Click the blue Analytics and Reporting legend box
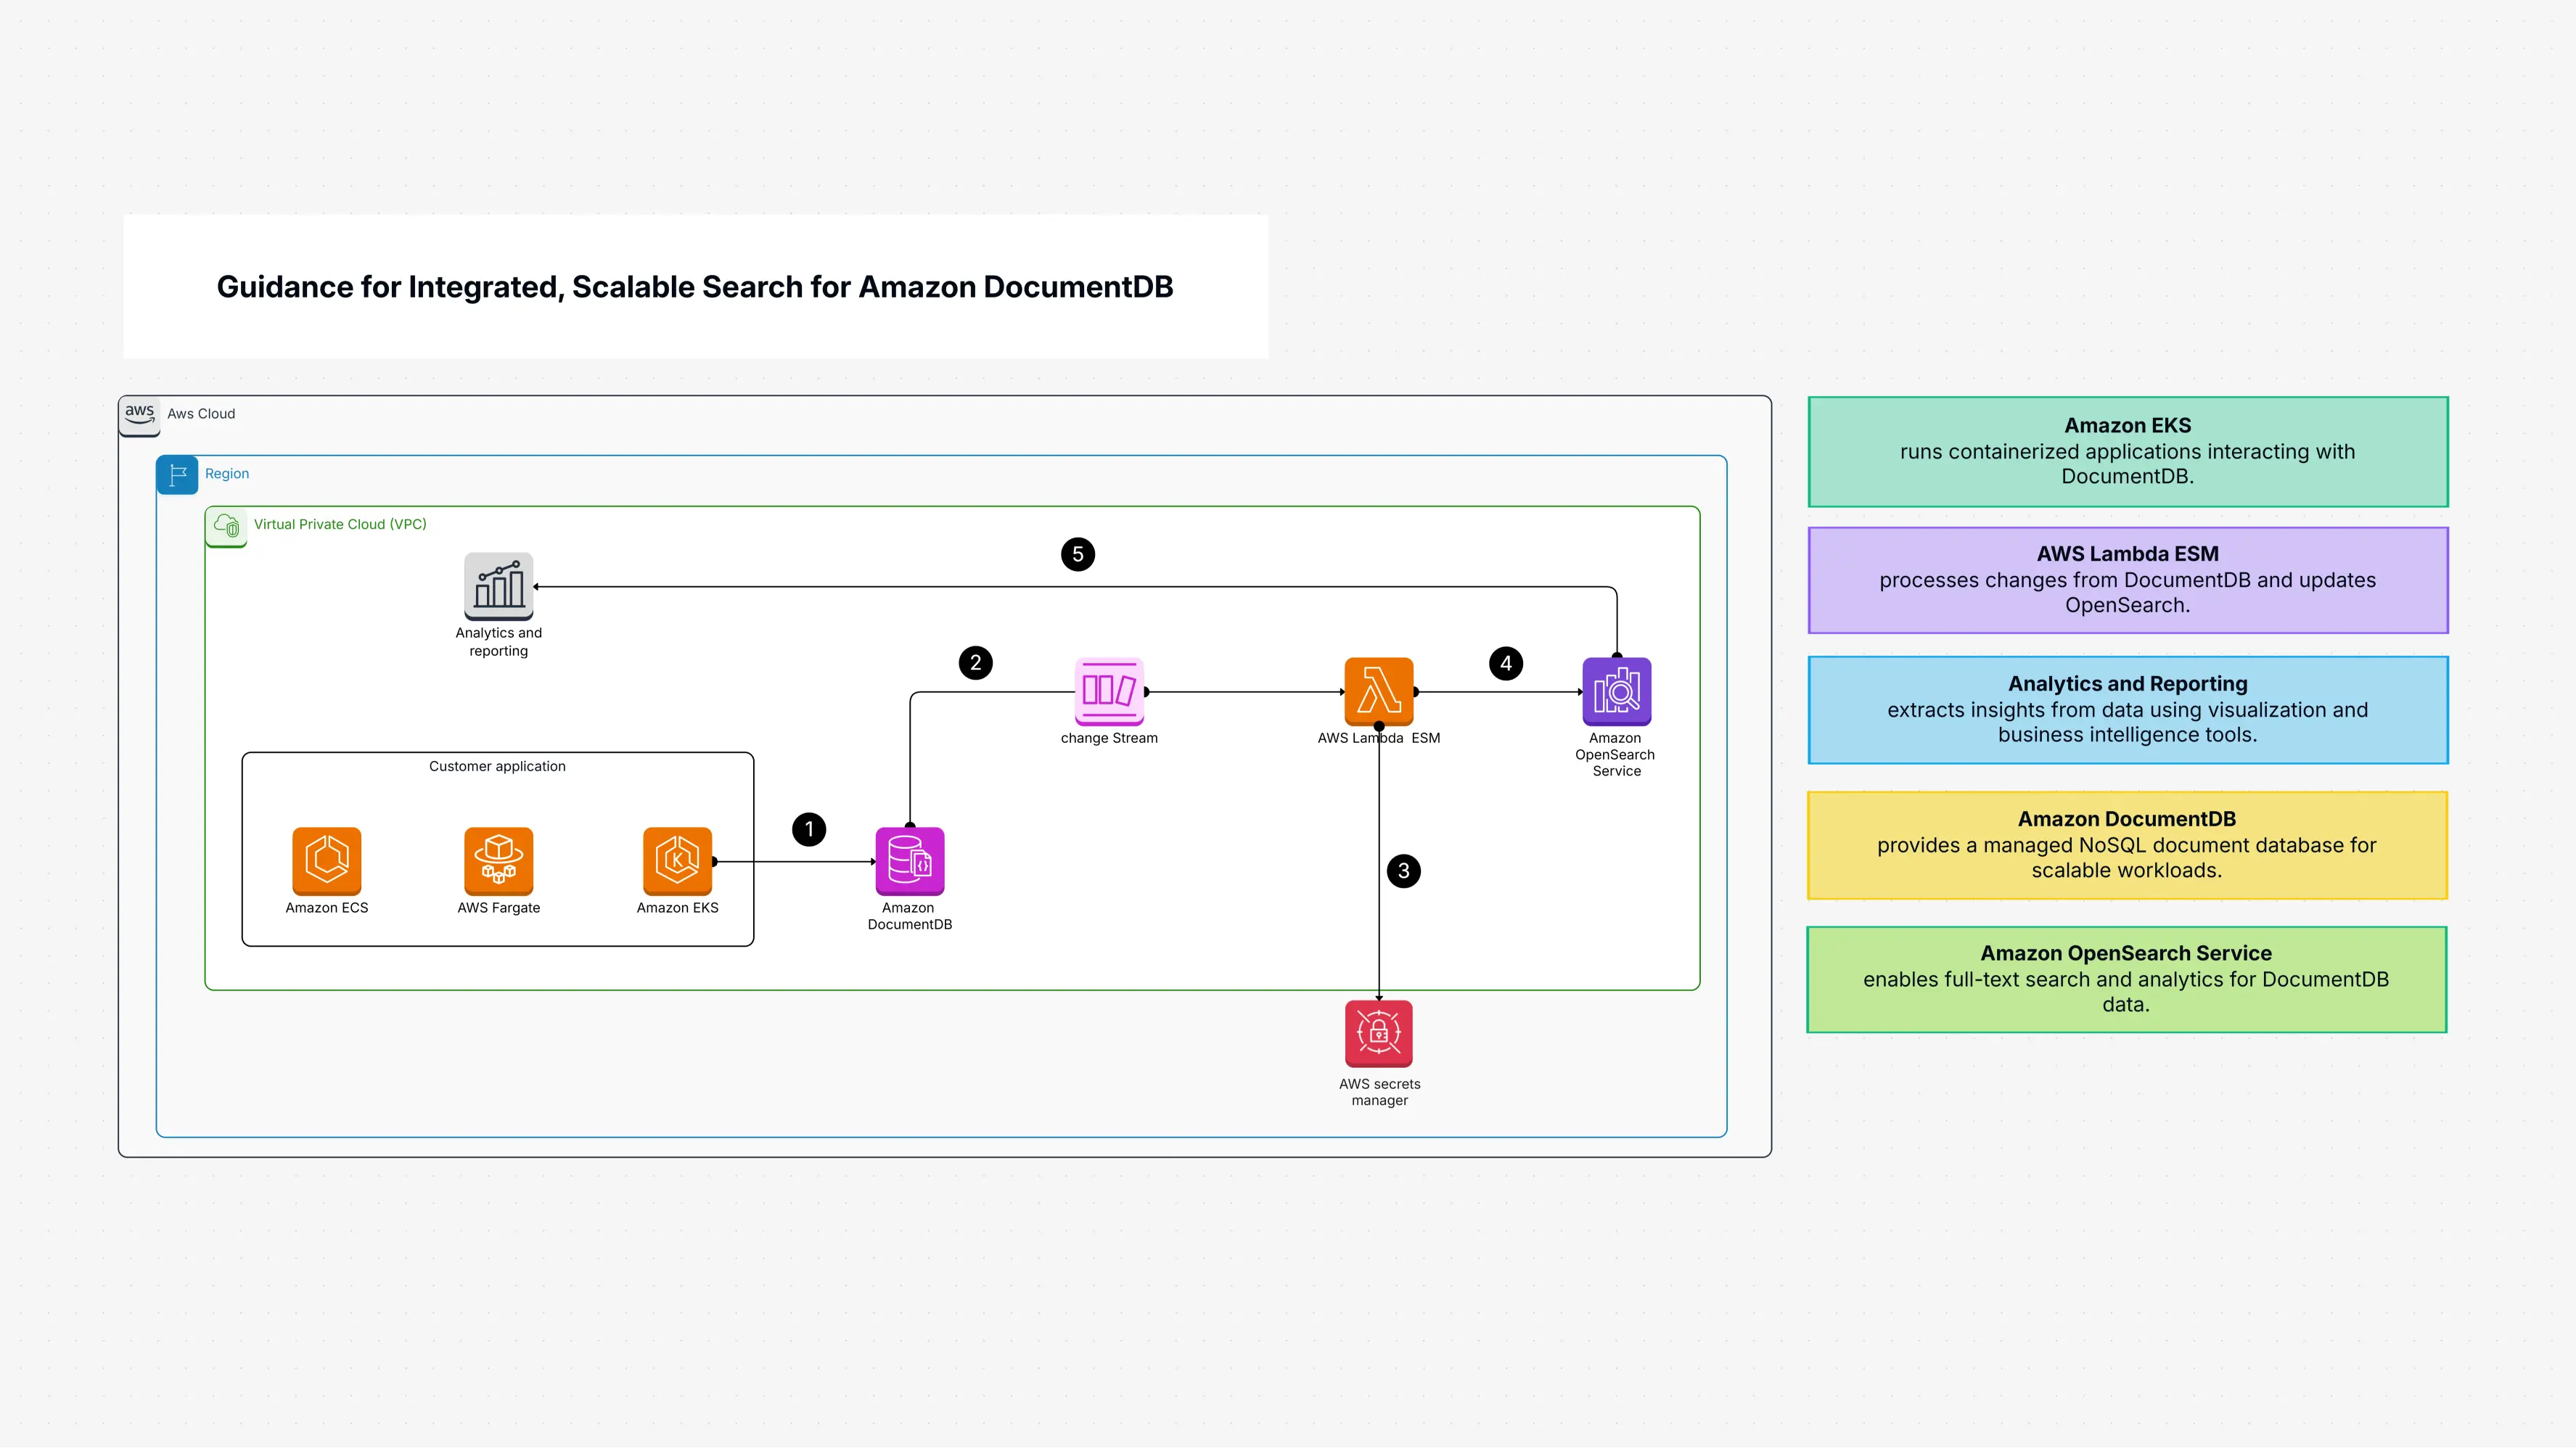The width and height of the screenshot is (2576, 1448). (2128, 709)
